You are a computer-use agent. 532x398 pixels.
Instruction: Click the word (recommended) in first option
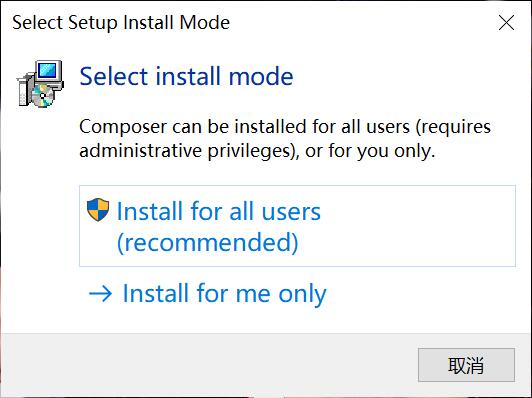point(207,242)
